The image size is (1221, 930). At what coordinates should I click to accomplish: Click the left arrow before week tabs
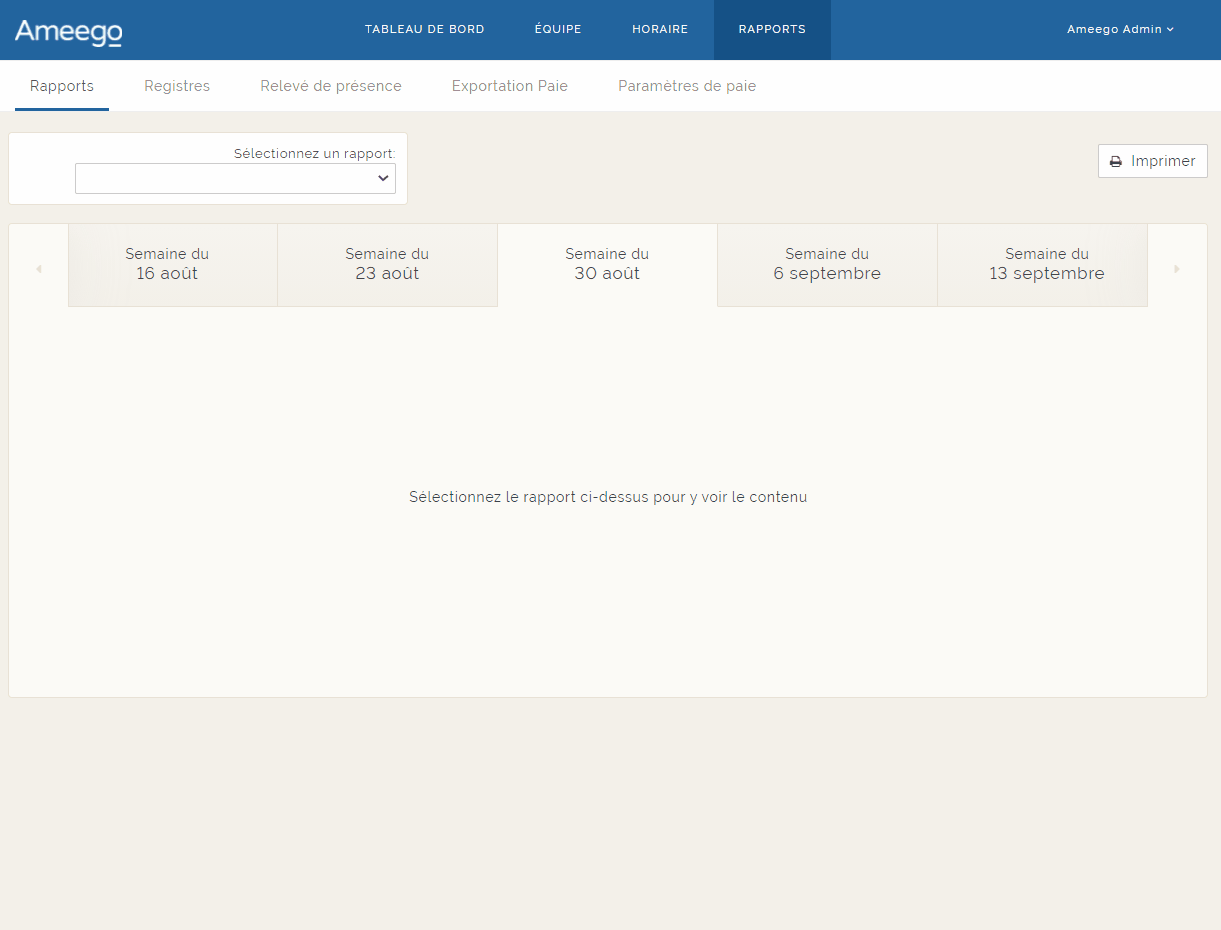pyautogui.click(x=39, y=268)
